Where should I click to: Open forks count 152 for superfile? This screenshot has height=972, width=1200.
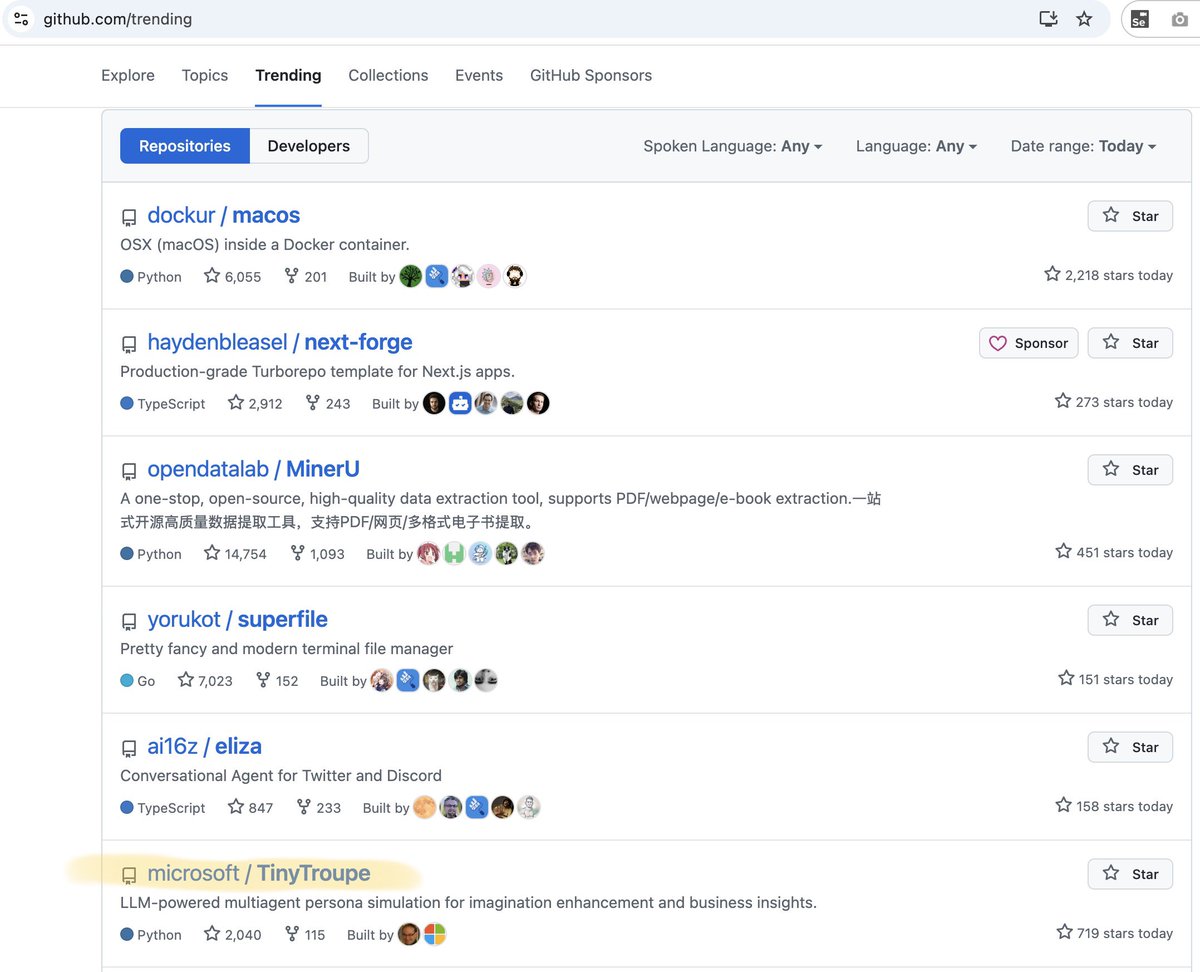pyautogui.click(x=277, y=680)
